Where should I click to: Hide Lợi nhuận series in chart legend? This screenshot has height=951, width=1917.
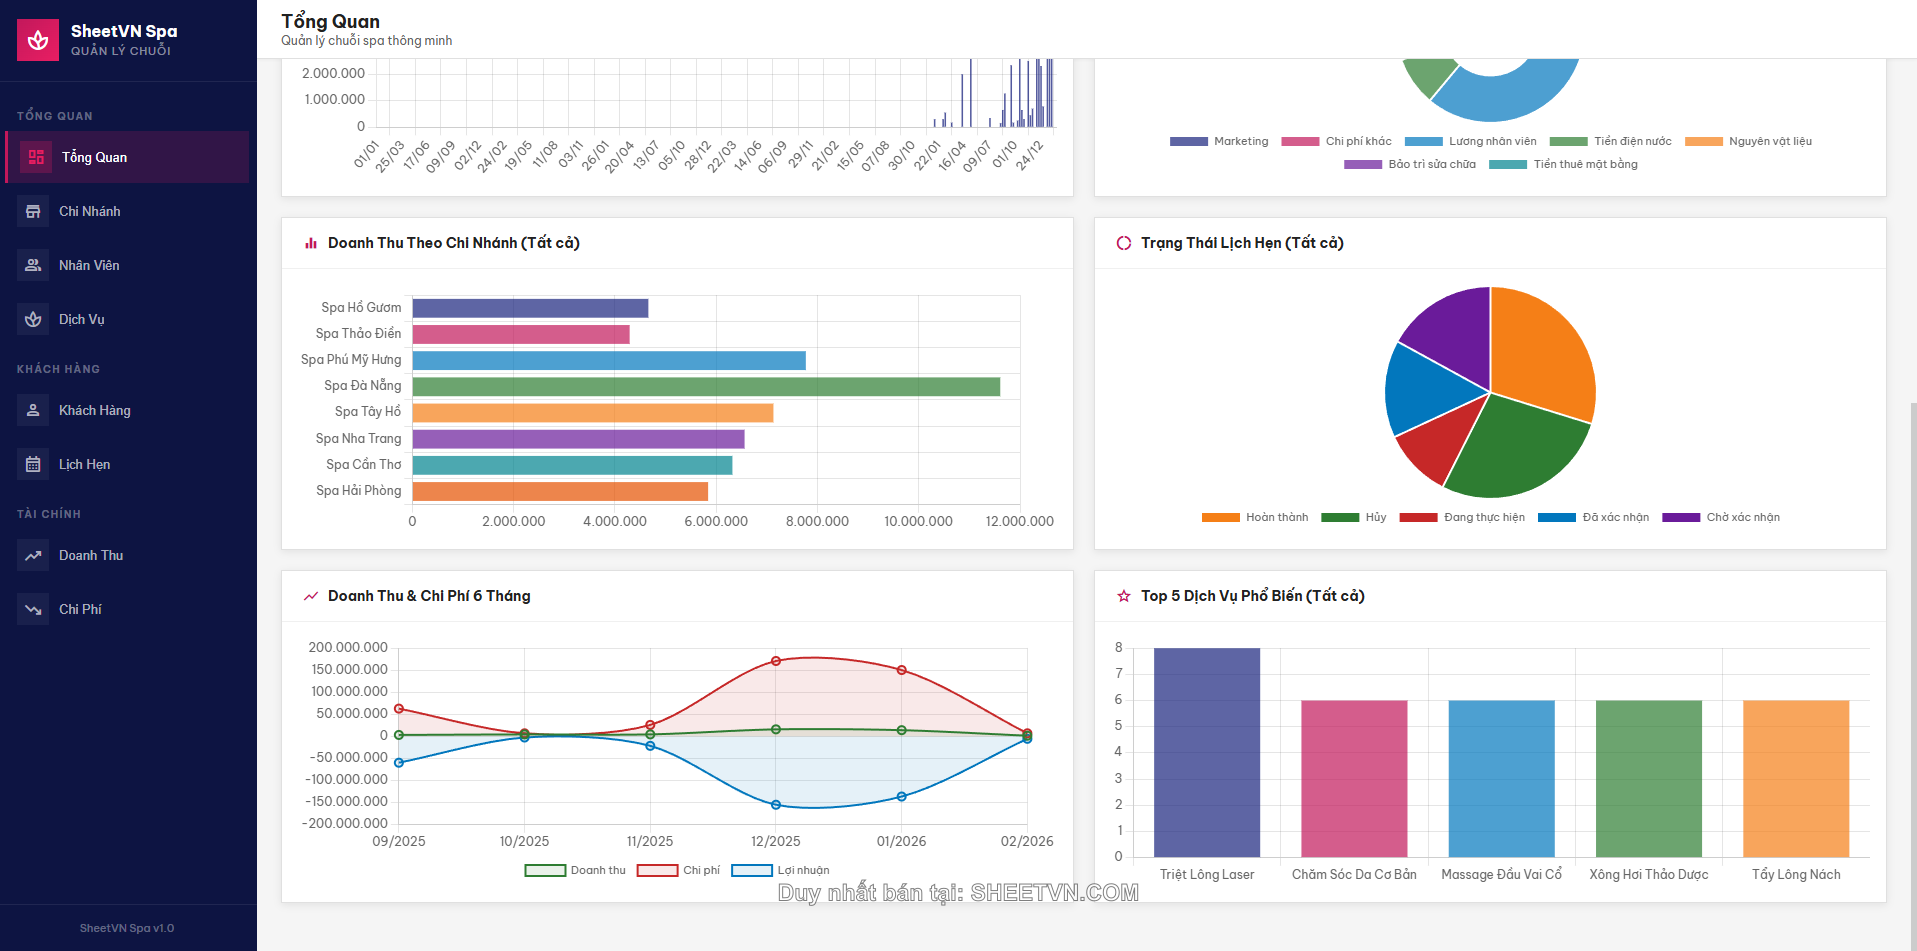780,870
